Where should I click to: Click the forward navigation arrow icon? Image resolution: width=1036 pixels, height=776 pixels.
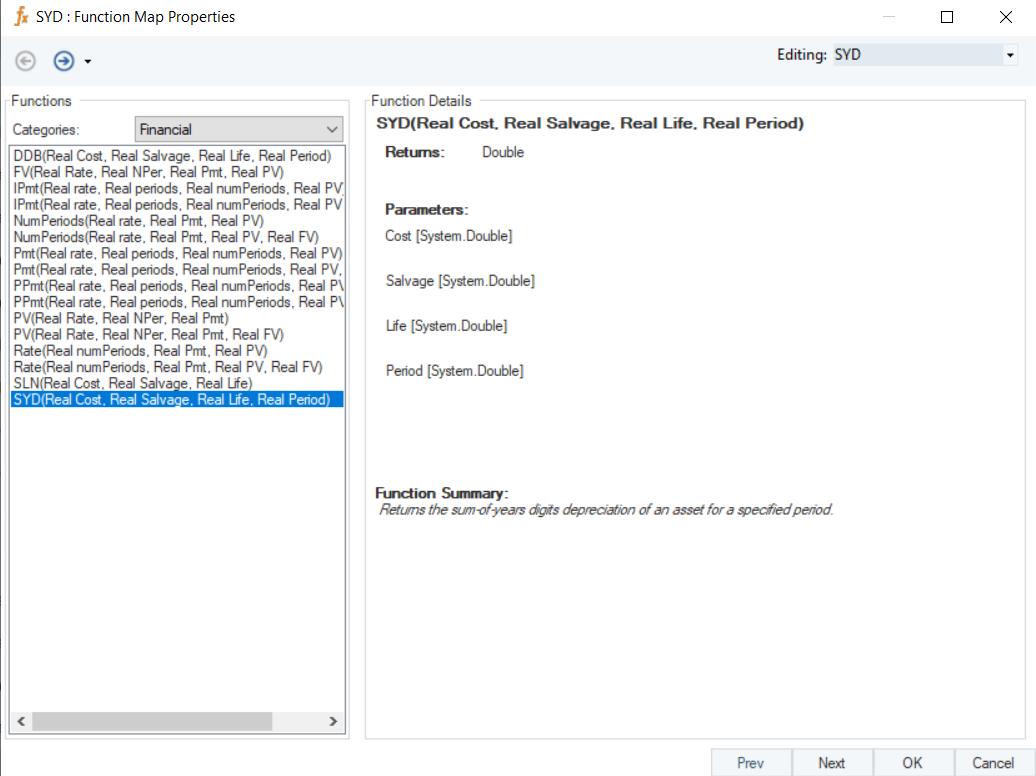(63, 61)
